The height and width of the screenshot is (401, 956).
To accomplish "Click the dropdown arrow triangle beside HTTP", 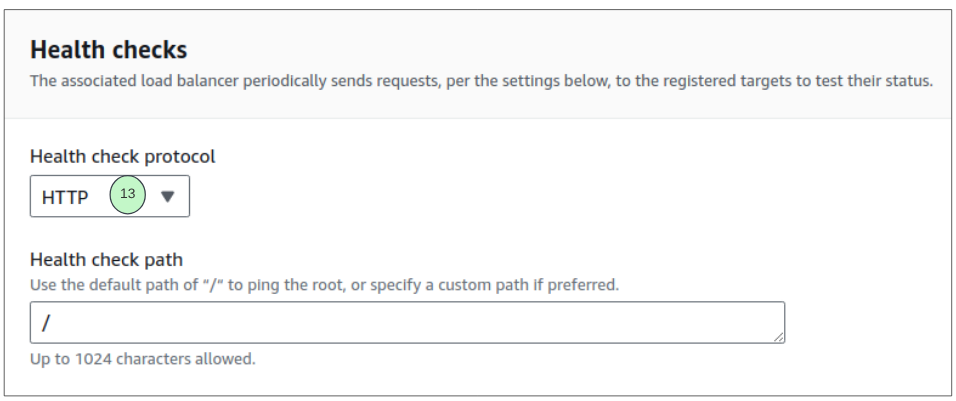I will [168, 196].
